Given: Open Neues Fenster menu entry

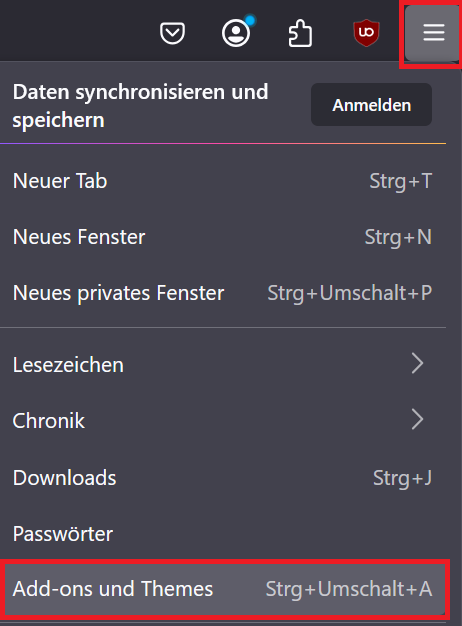Looking at the screenshot, I should click(x=223, y=237).
